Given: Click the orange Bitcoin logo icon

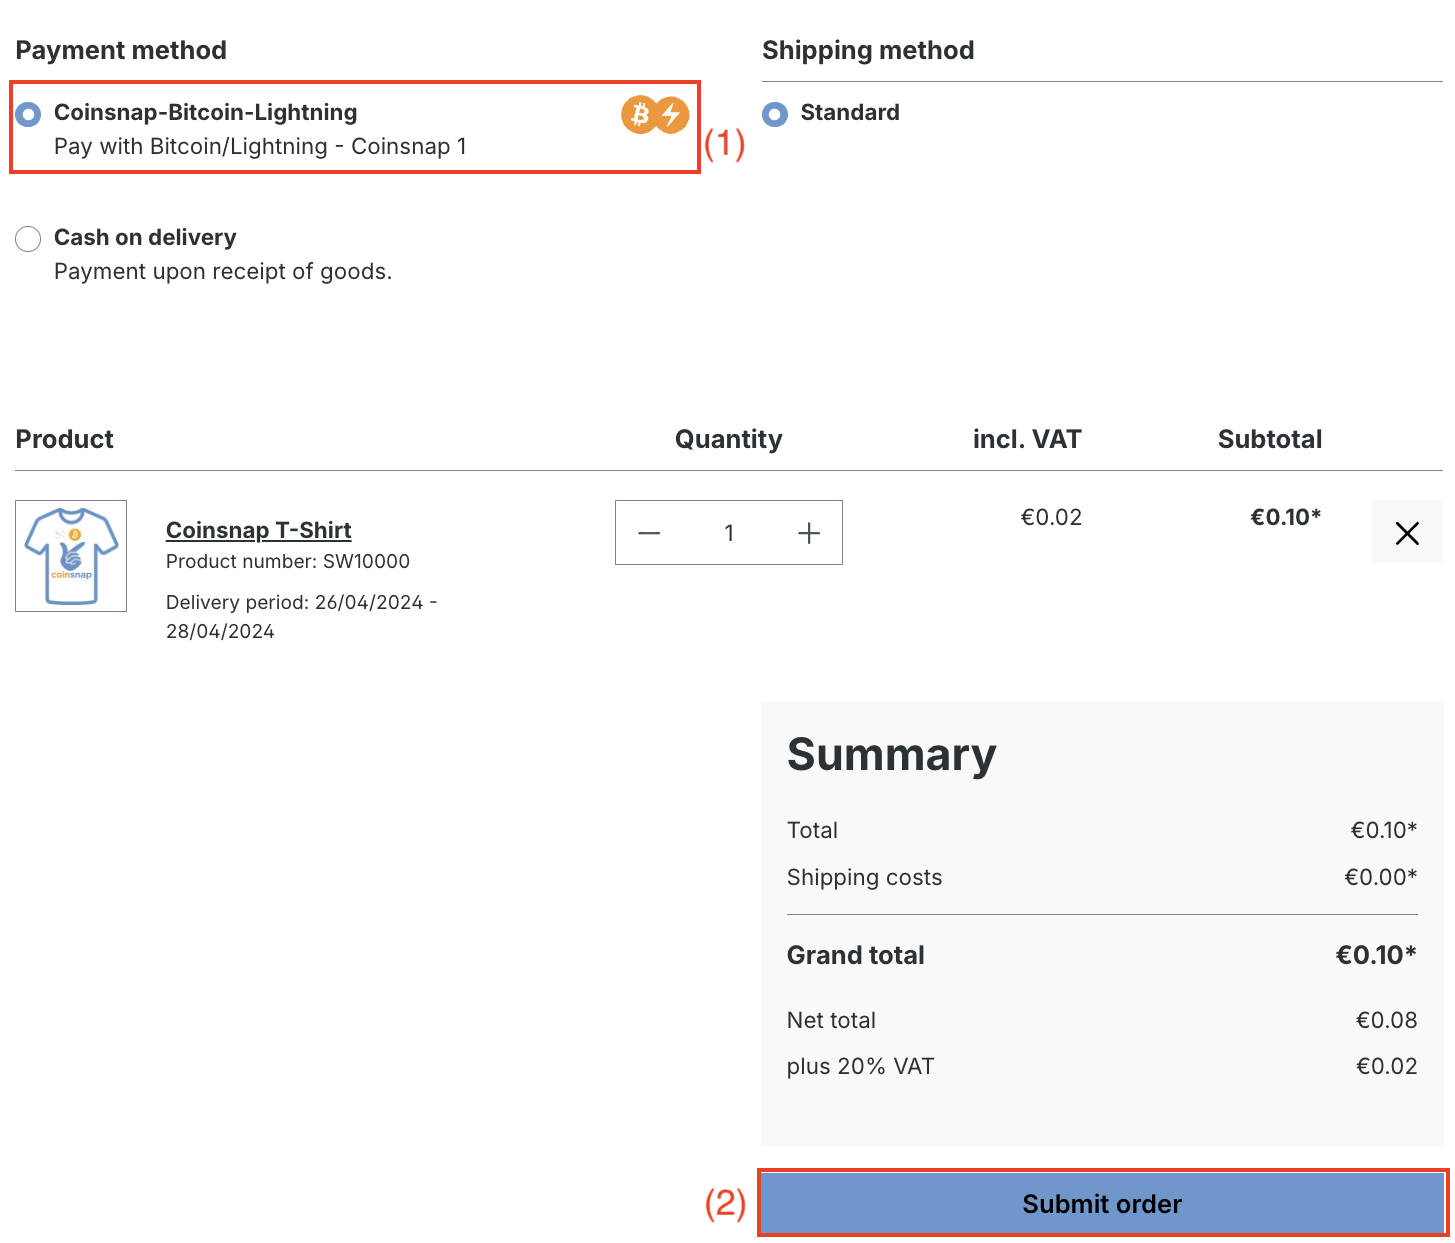Looking at the screenshot, I should pyautogui.click(x=639, y=115).
